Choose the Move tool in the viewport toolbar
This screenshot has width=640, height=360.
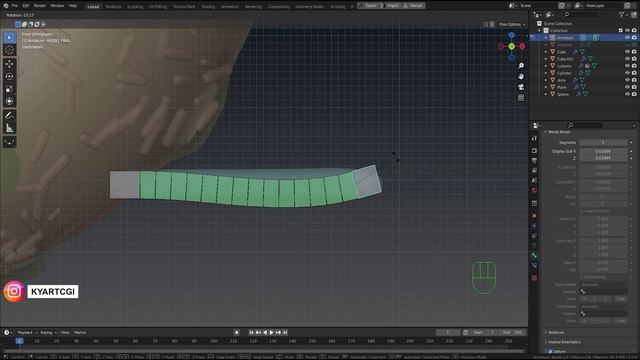pyautogui.click(x=9, y=64)
